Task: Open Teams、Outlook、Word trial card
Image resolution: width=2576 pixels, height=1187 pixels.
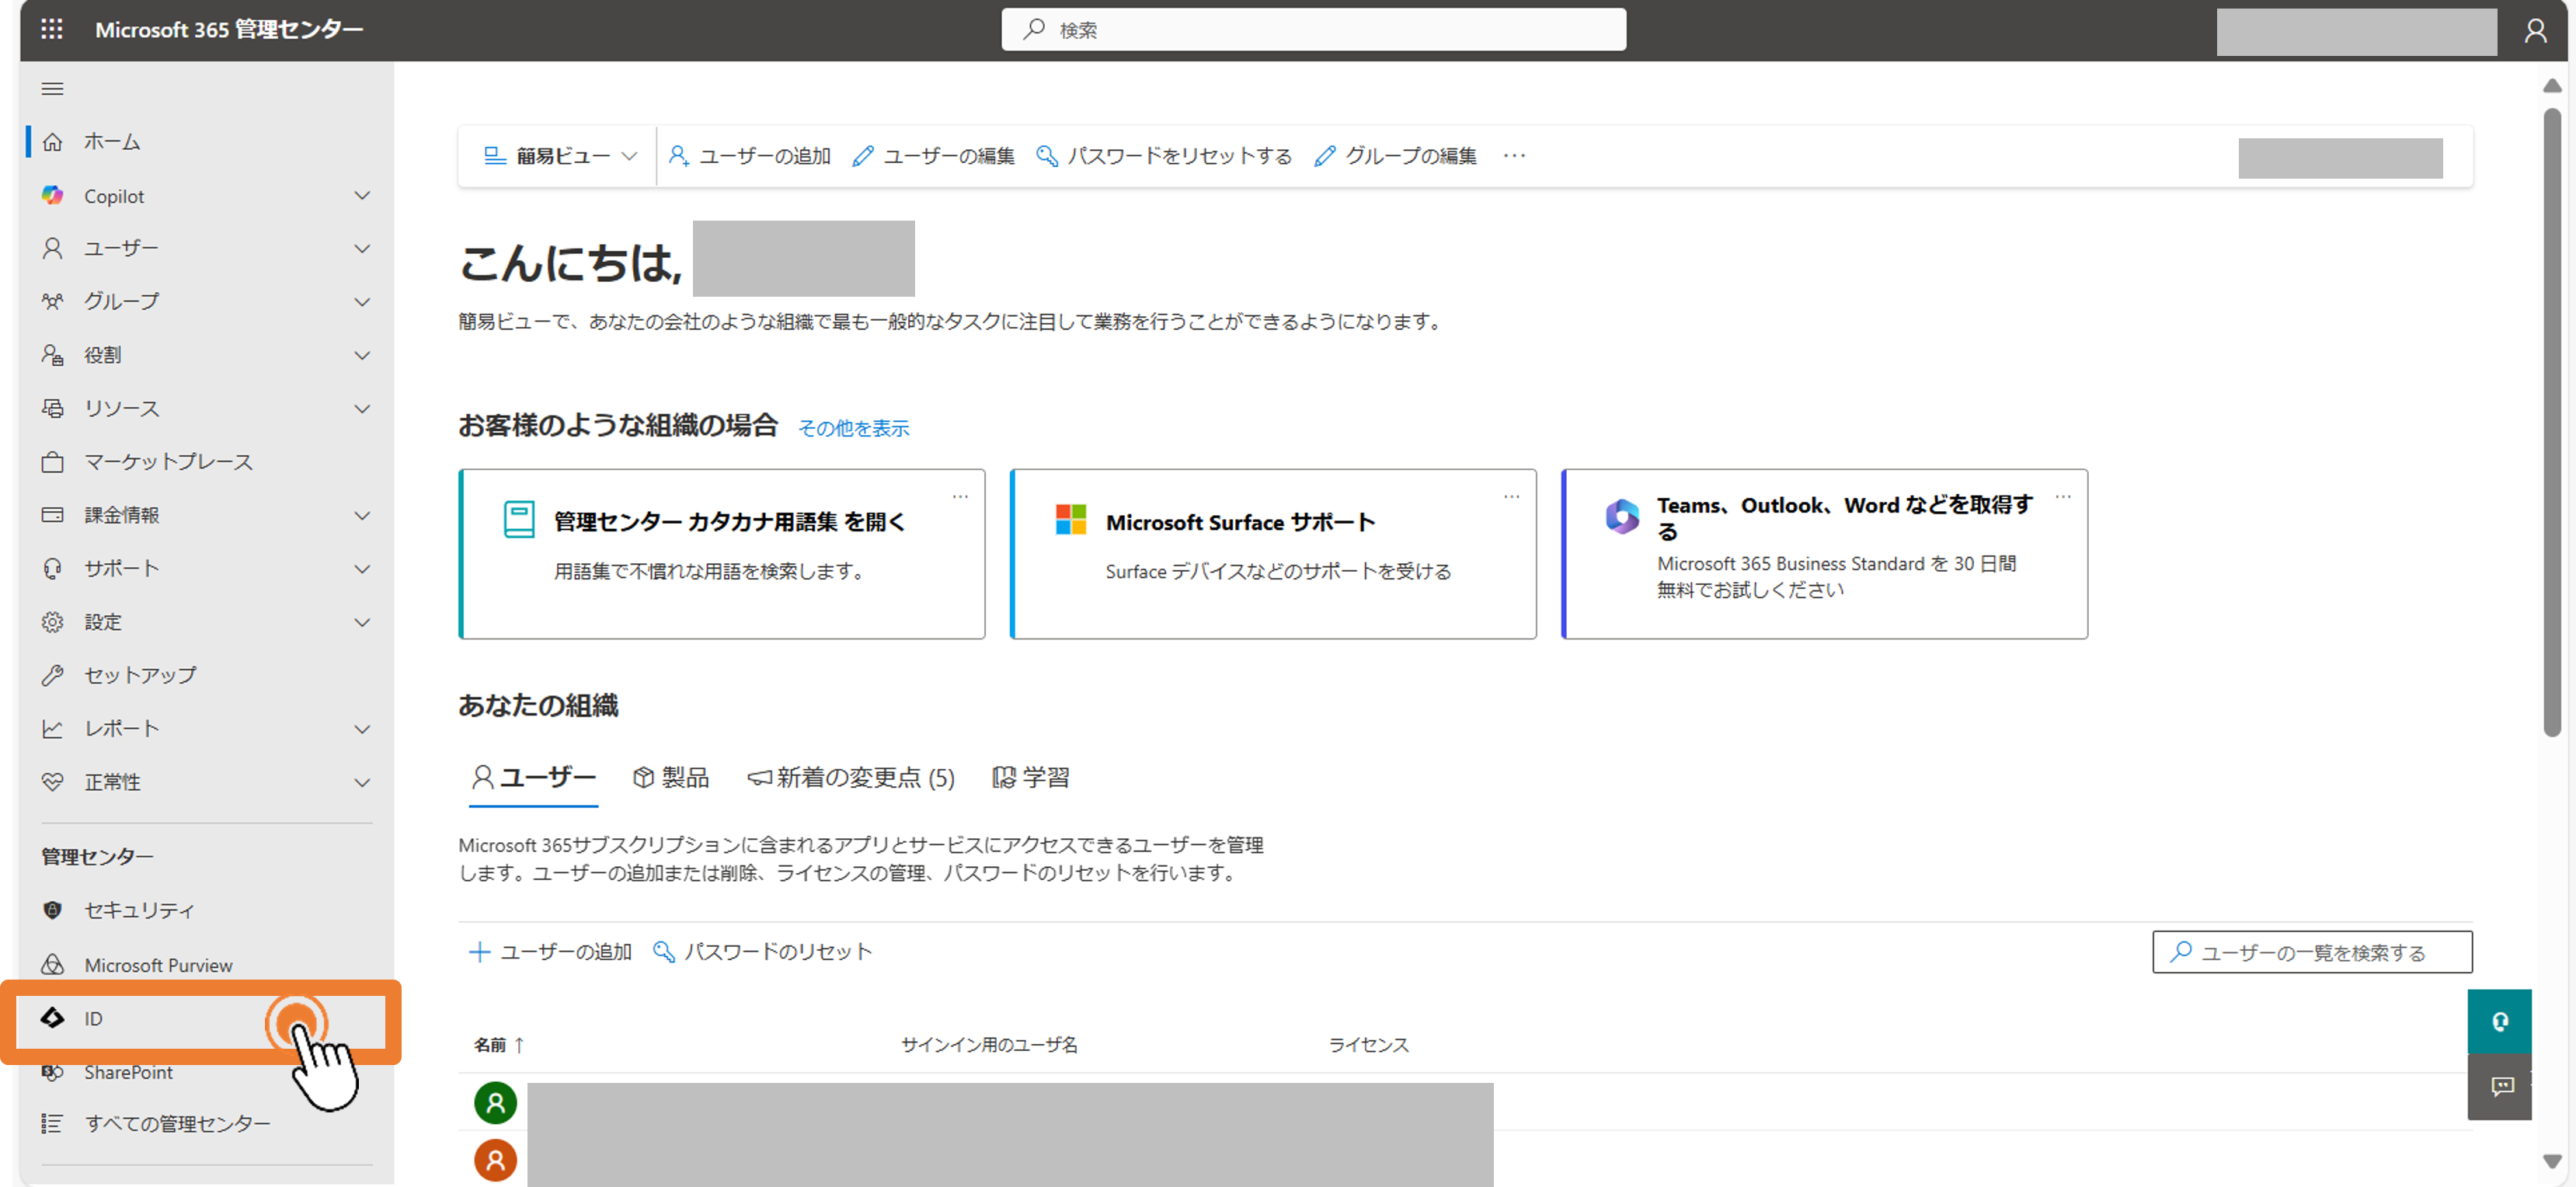Action: click(1824, 554)
